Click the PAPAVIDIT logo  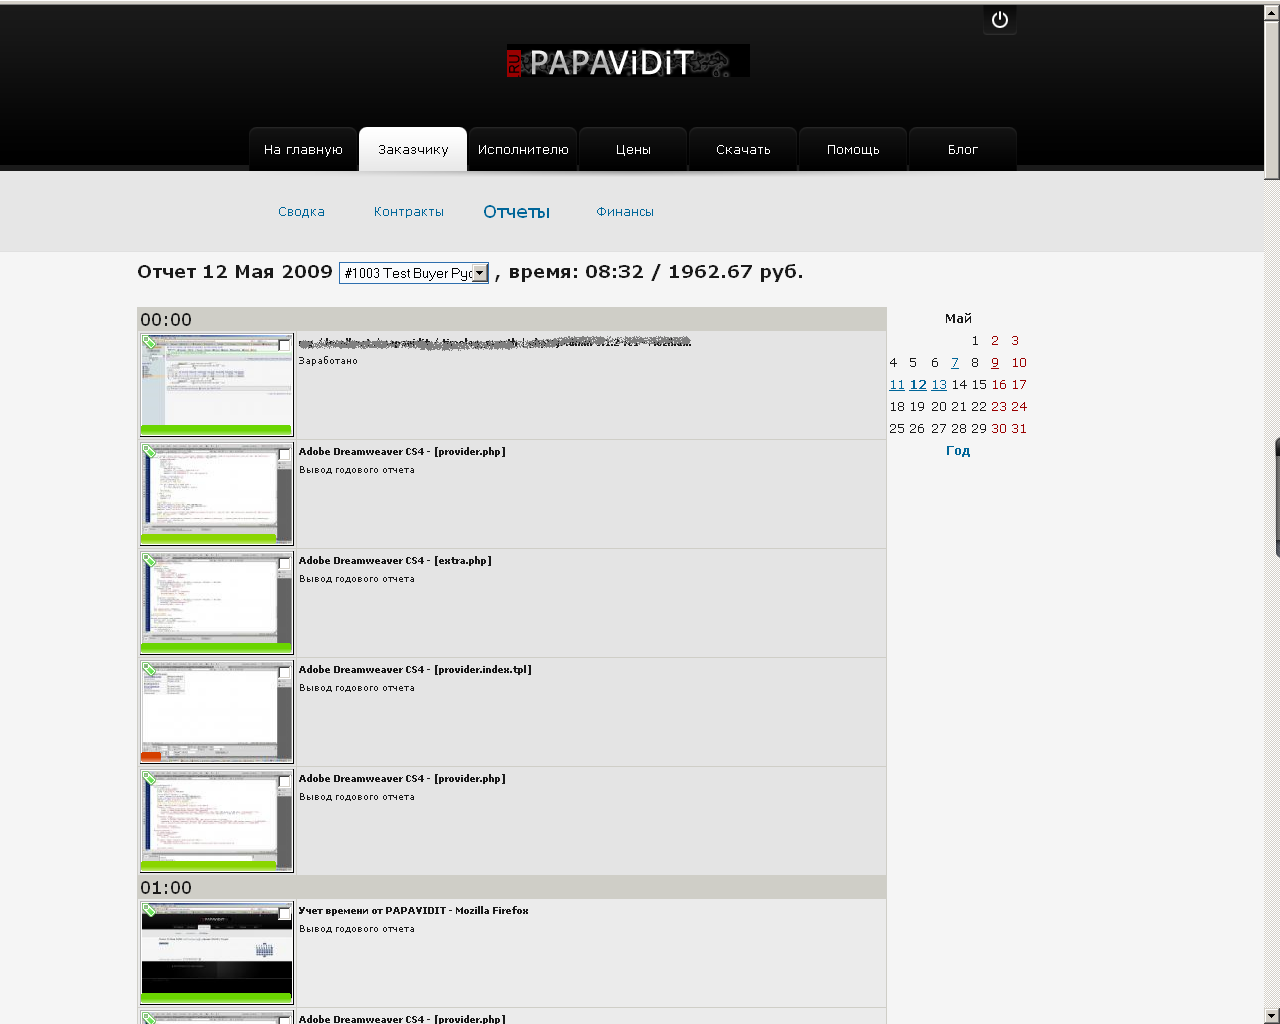pos(628,61)
